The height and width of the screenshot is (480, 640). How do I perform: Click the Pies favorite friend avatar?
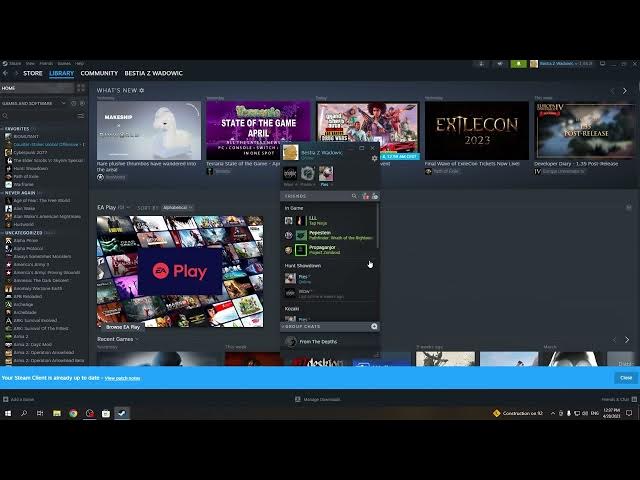326,173
